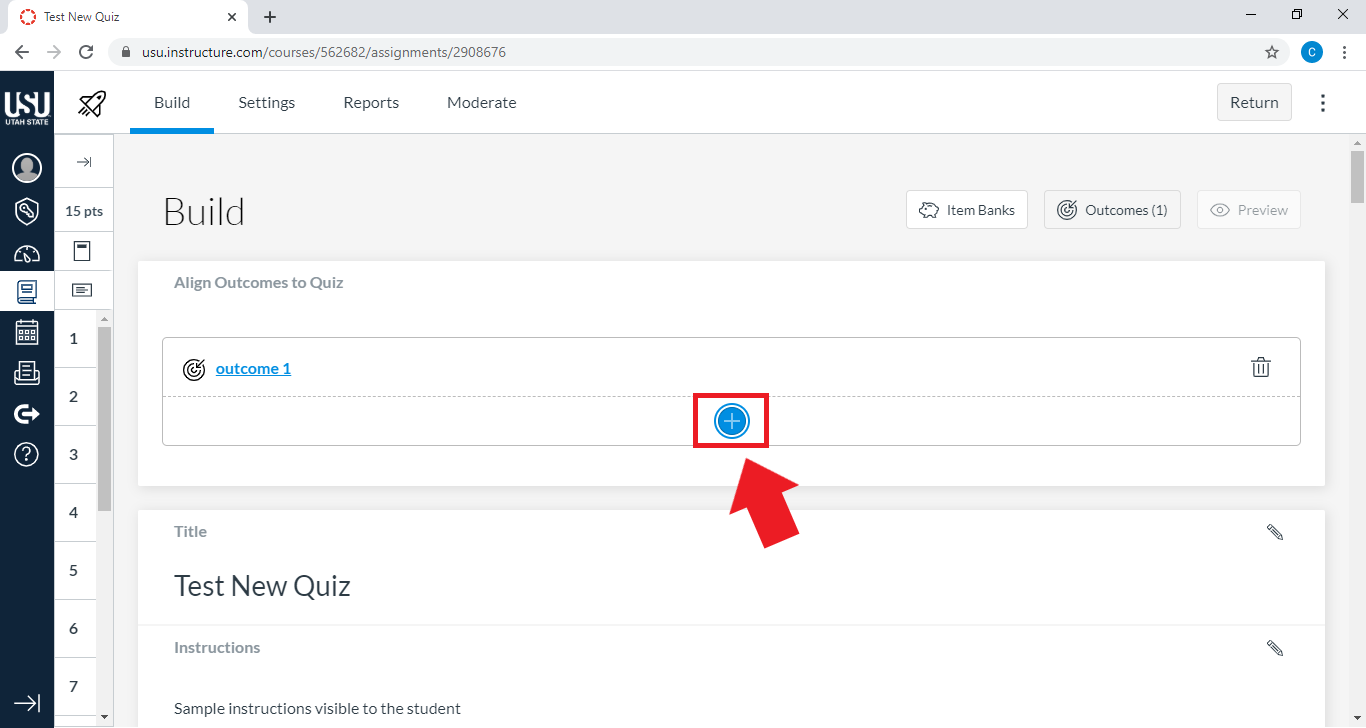Open the Admin shield icon in sidebar
The width and height of the screenshot is (1366, 728).
pos(27,211)
